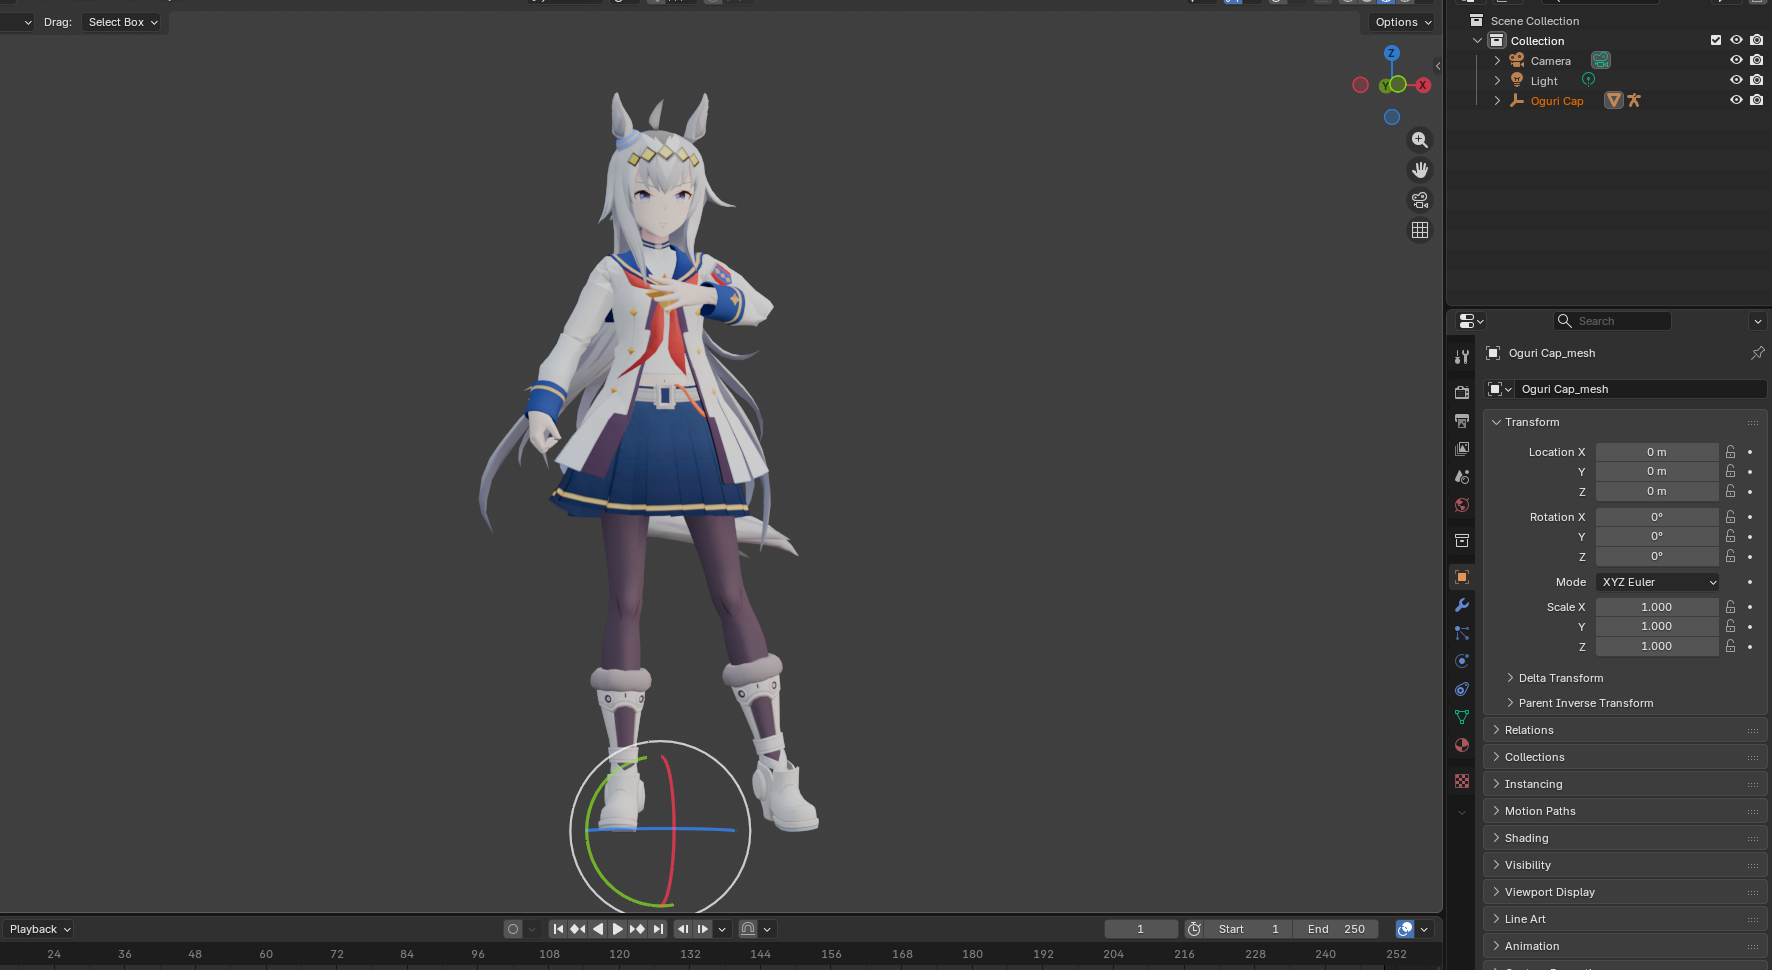Click the red X axis on gizmo

pos(1423,85)
